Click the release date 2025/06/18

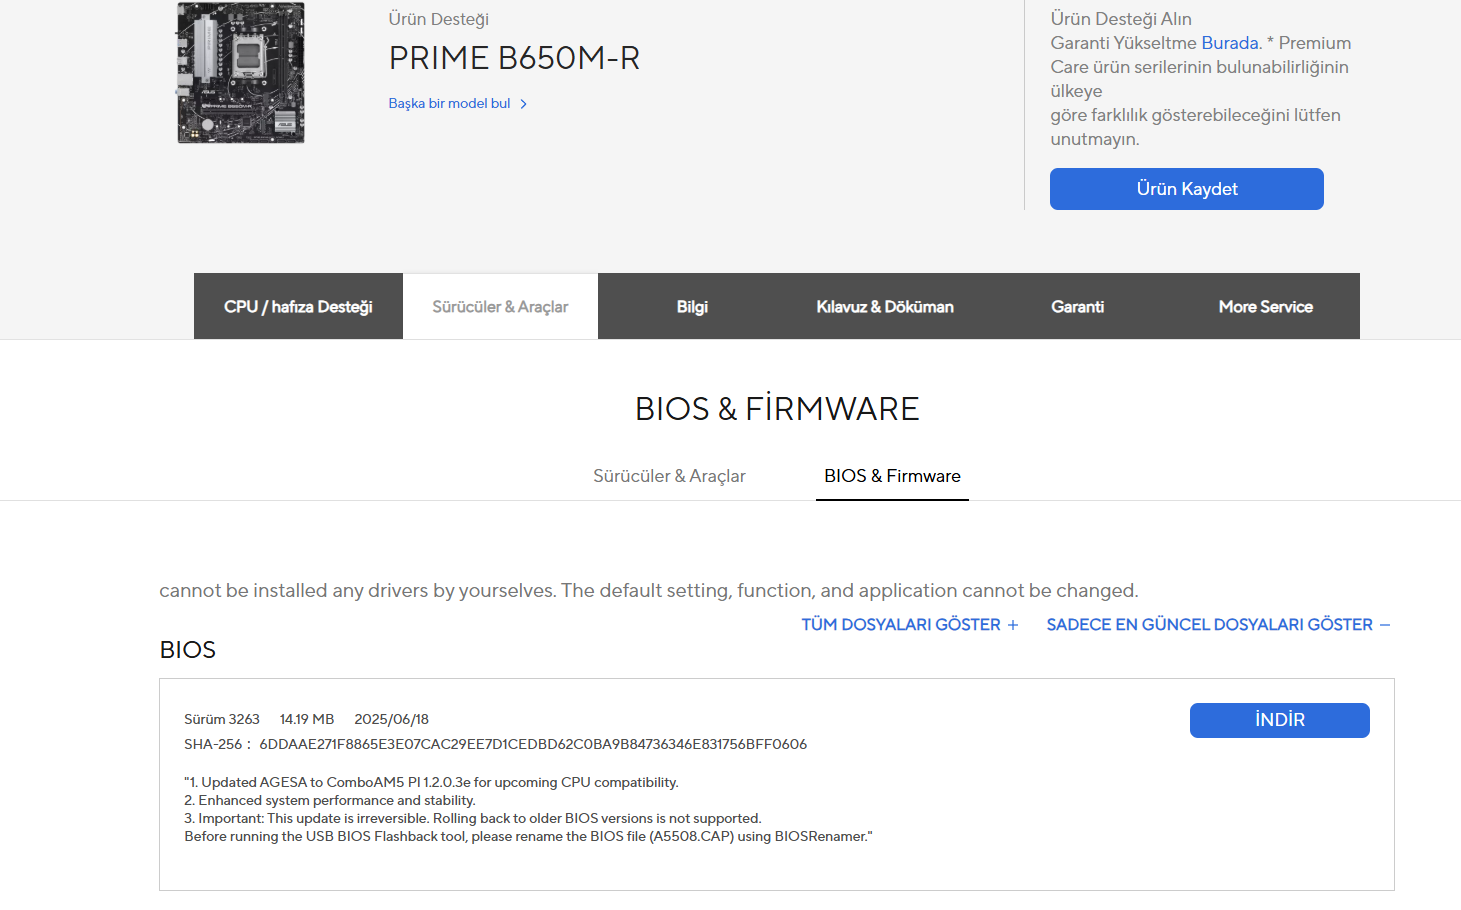pos(391,719)
